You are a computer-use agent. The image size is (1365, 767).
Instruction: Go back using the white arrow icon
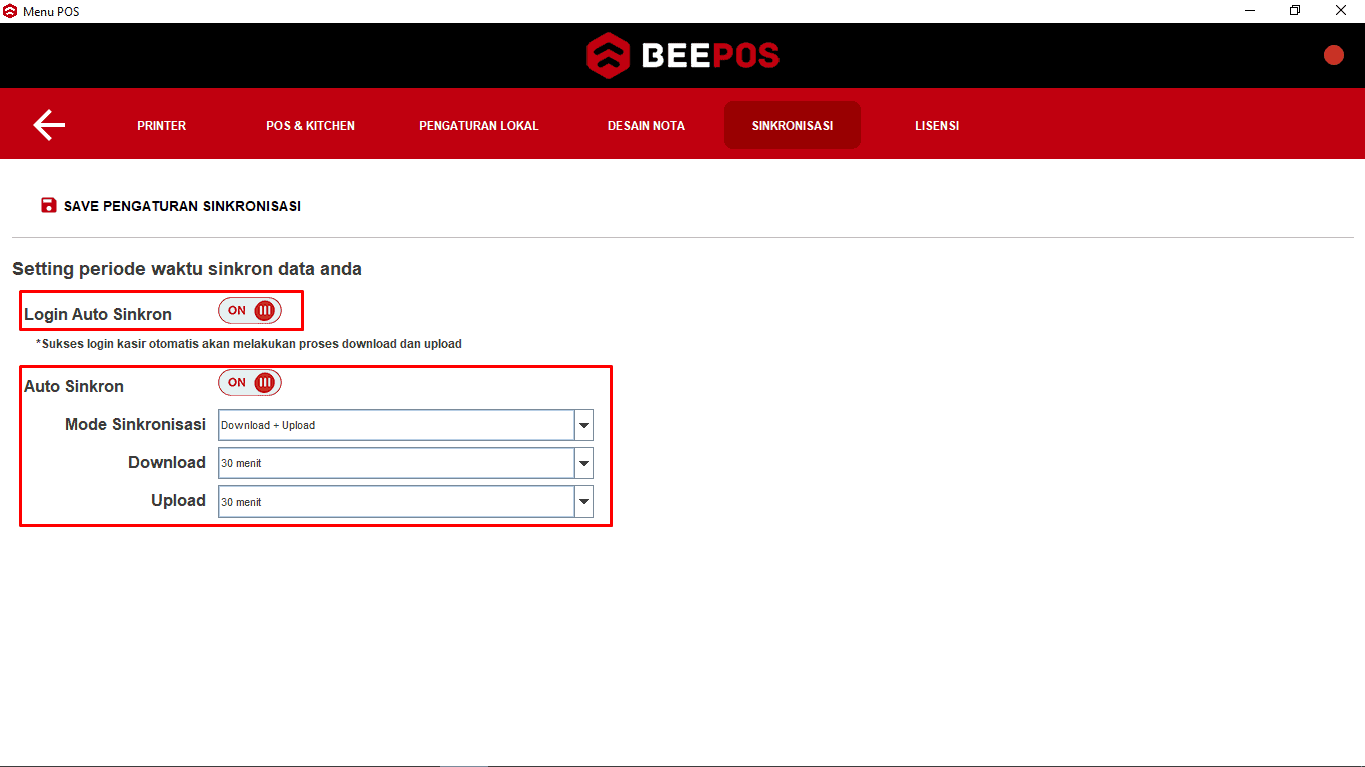49,124
